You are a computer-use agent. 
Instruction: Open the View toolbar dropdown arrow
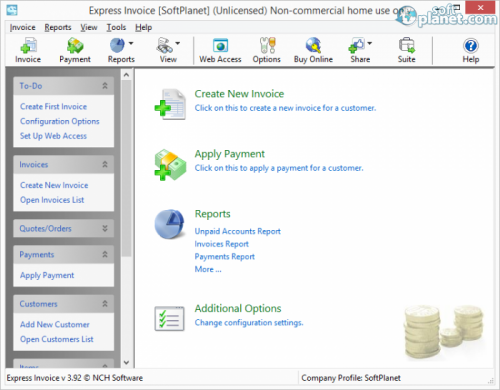tap(178, 43)
